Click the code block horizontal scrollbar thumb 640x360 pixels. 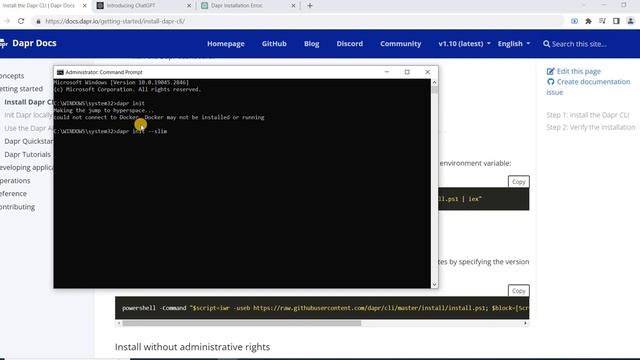(242, 323)
